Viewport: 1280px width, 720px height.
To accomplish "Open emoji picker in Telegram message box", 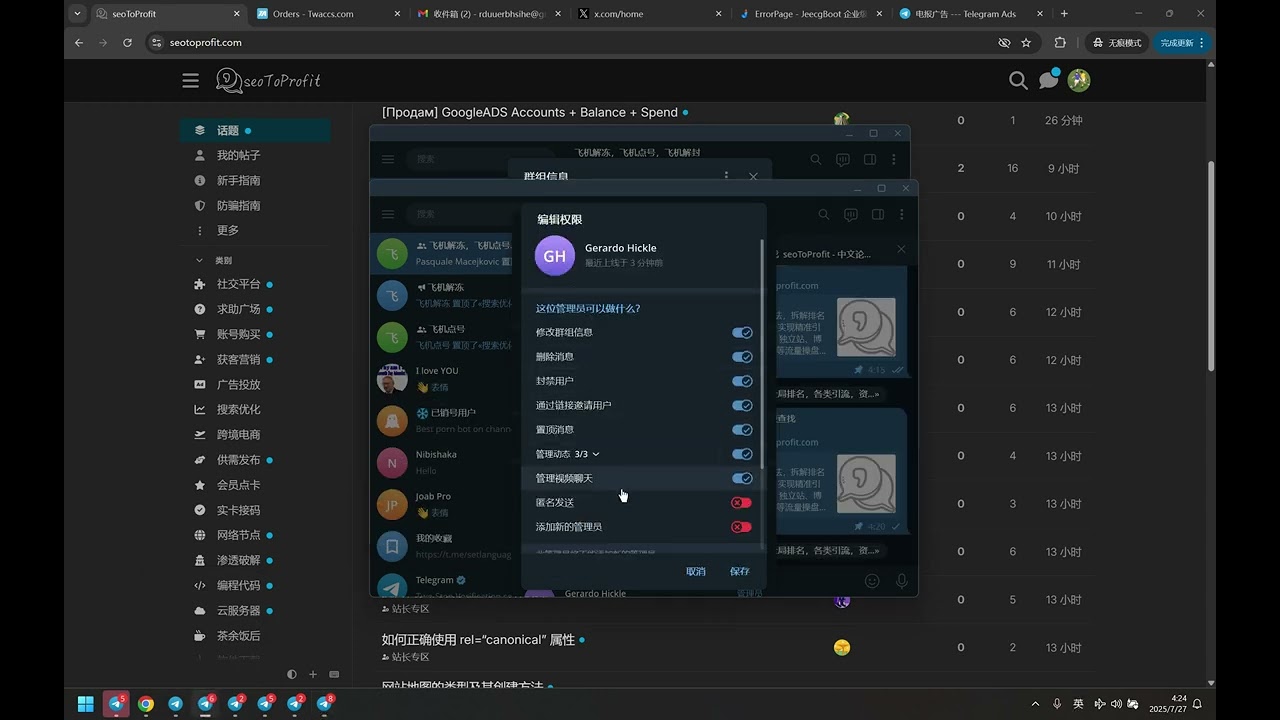I will pyautogui.click(x=872, y=581).
